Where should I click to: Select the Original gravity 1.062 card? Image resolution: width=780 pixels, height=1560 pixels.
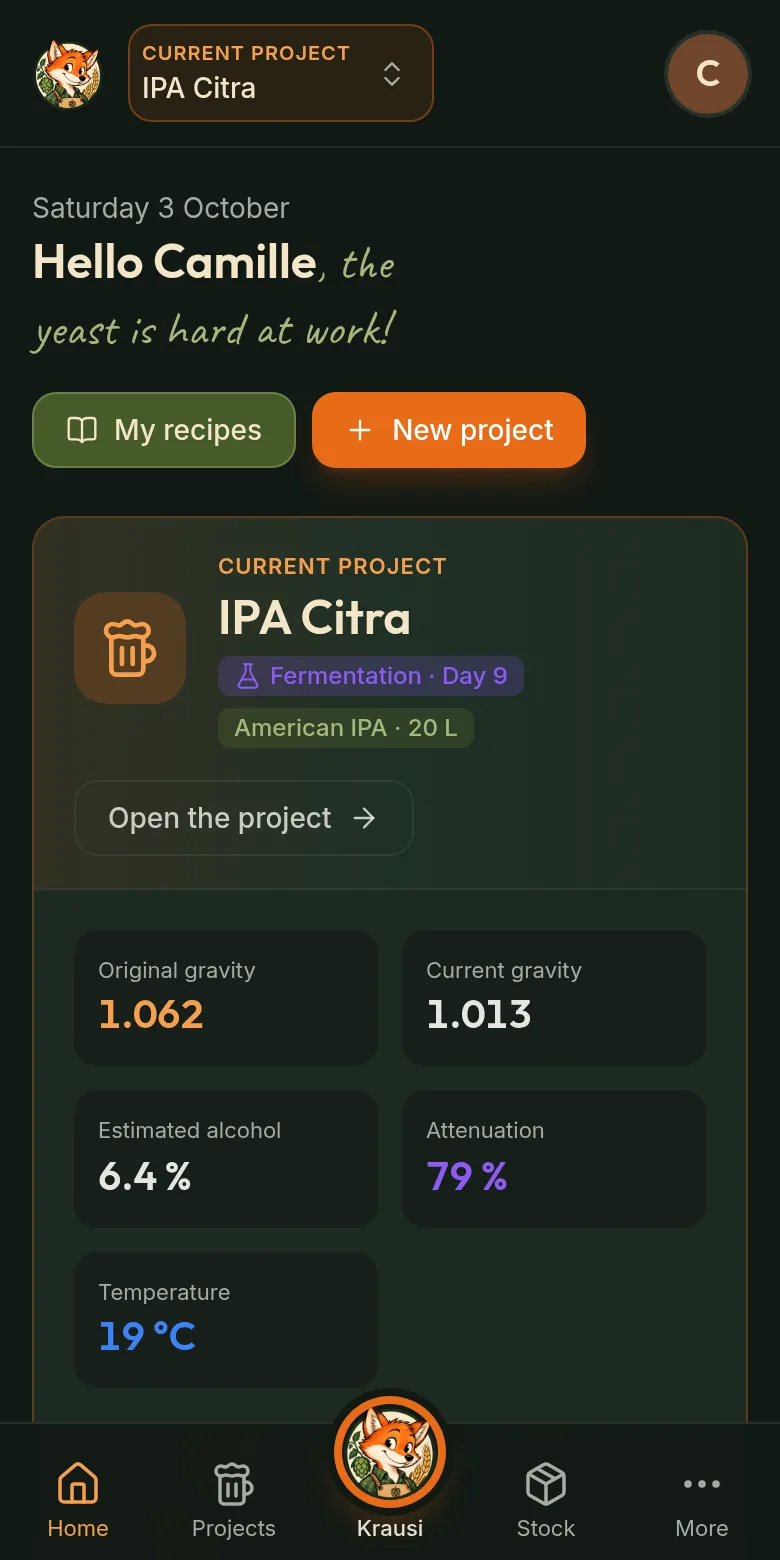[226, 998]
